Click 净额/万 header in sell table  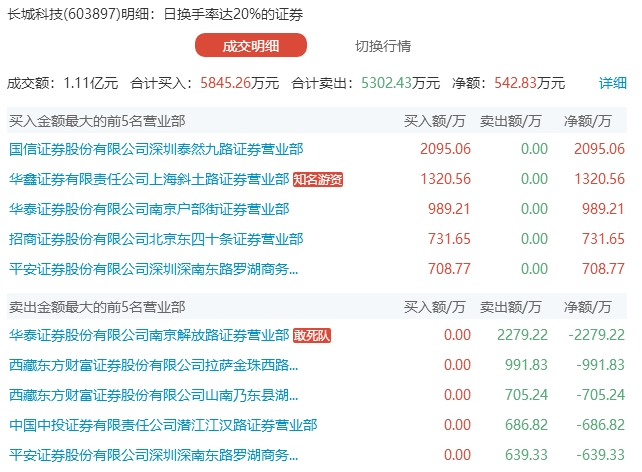click(x=588, y=307)
